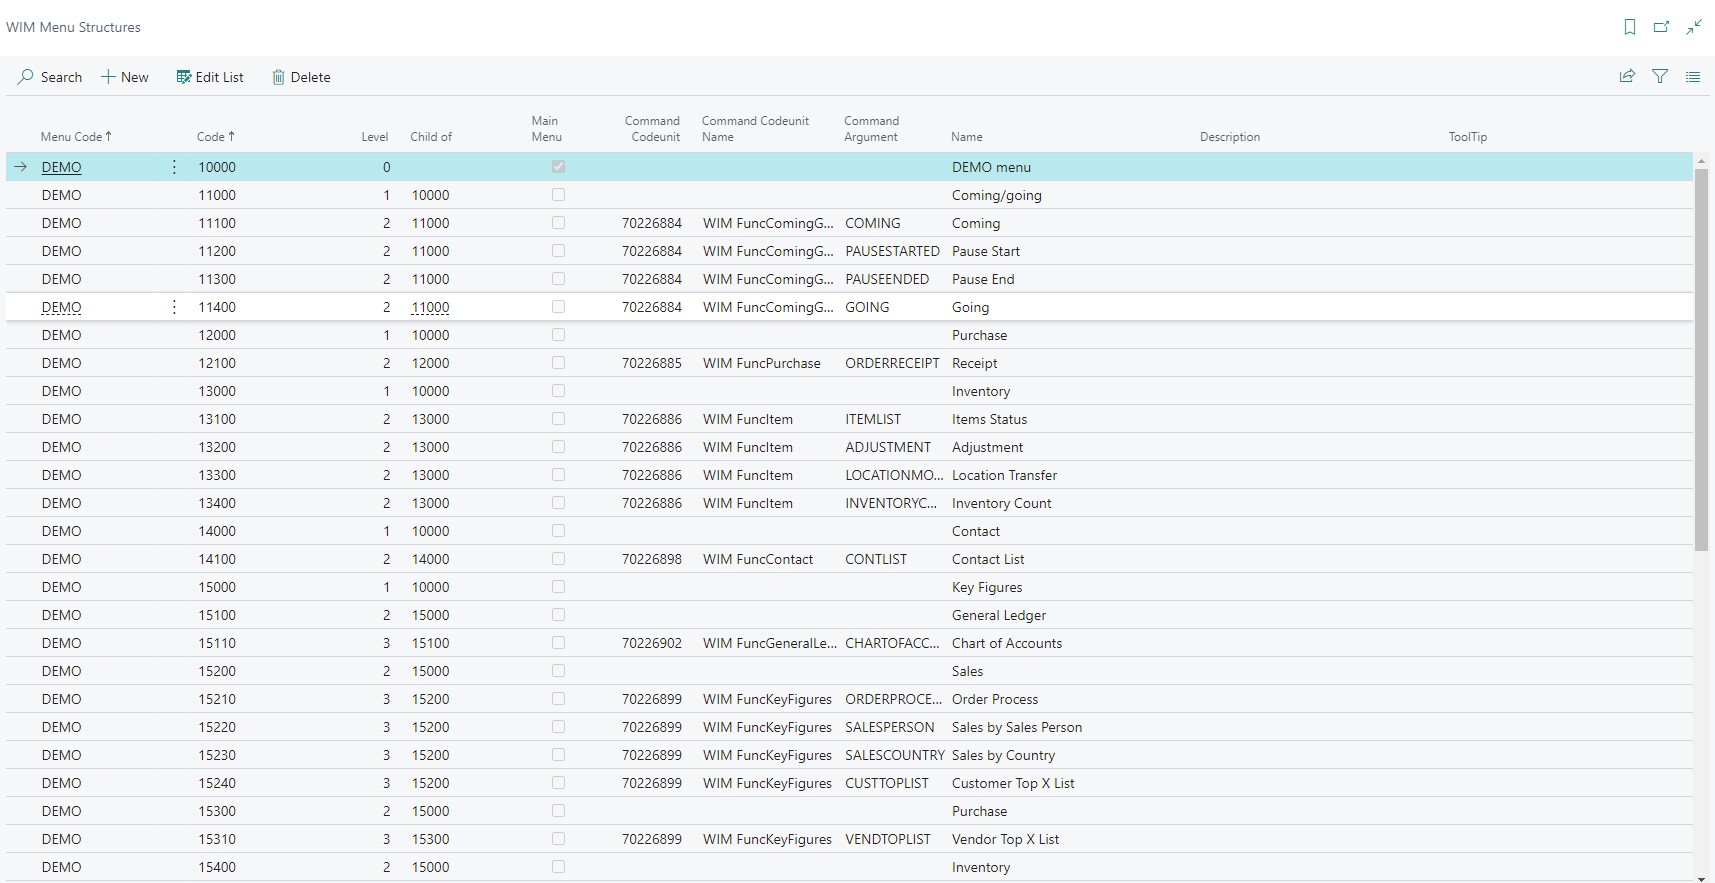Image resolution: width=1715 pixels, height=883 pixels.
Task: Open the Main Menu column header
Action: click(x=546, y=129)
